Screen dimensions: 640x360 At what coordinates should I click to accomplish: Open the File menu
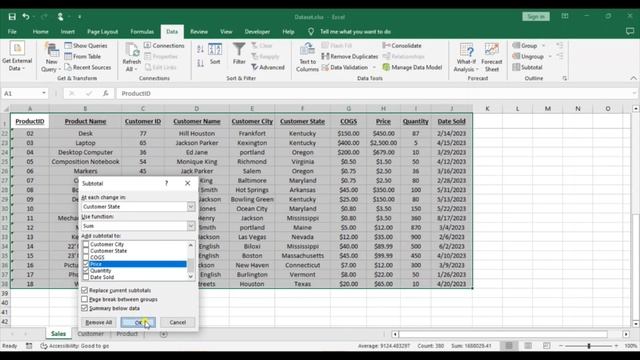12,31
